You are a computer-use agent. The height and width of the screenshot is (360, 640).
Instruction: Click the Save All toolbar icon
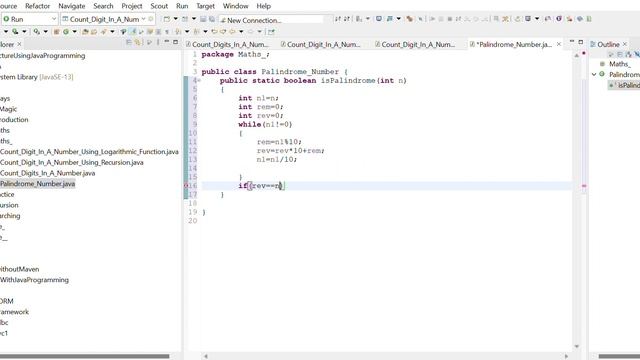tap(211, 19)
